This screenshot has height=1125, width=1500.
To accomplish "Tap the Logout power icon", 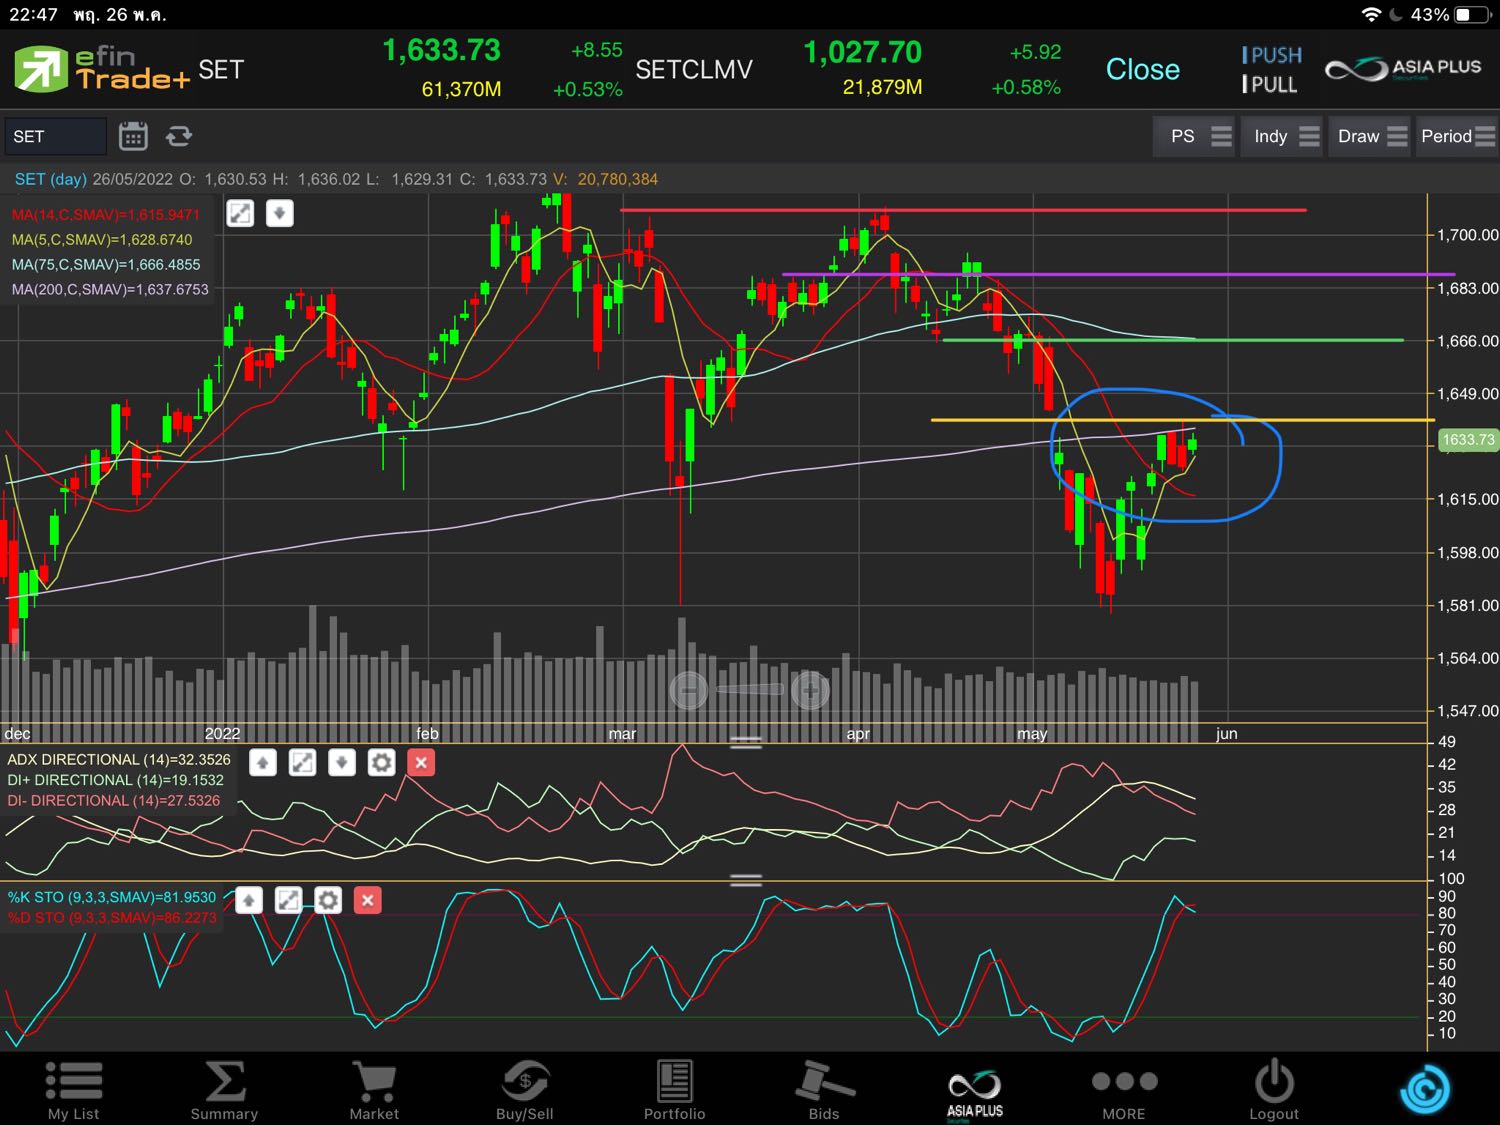I will 1274,1089.
